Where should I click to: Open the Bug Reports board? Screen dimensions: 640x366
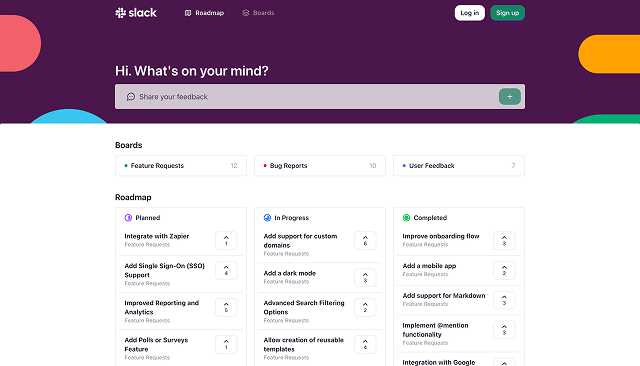(320, 166)
